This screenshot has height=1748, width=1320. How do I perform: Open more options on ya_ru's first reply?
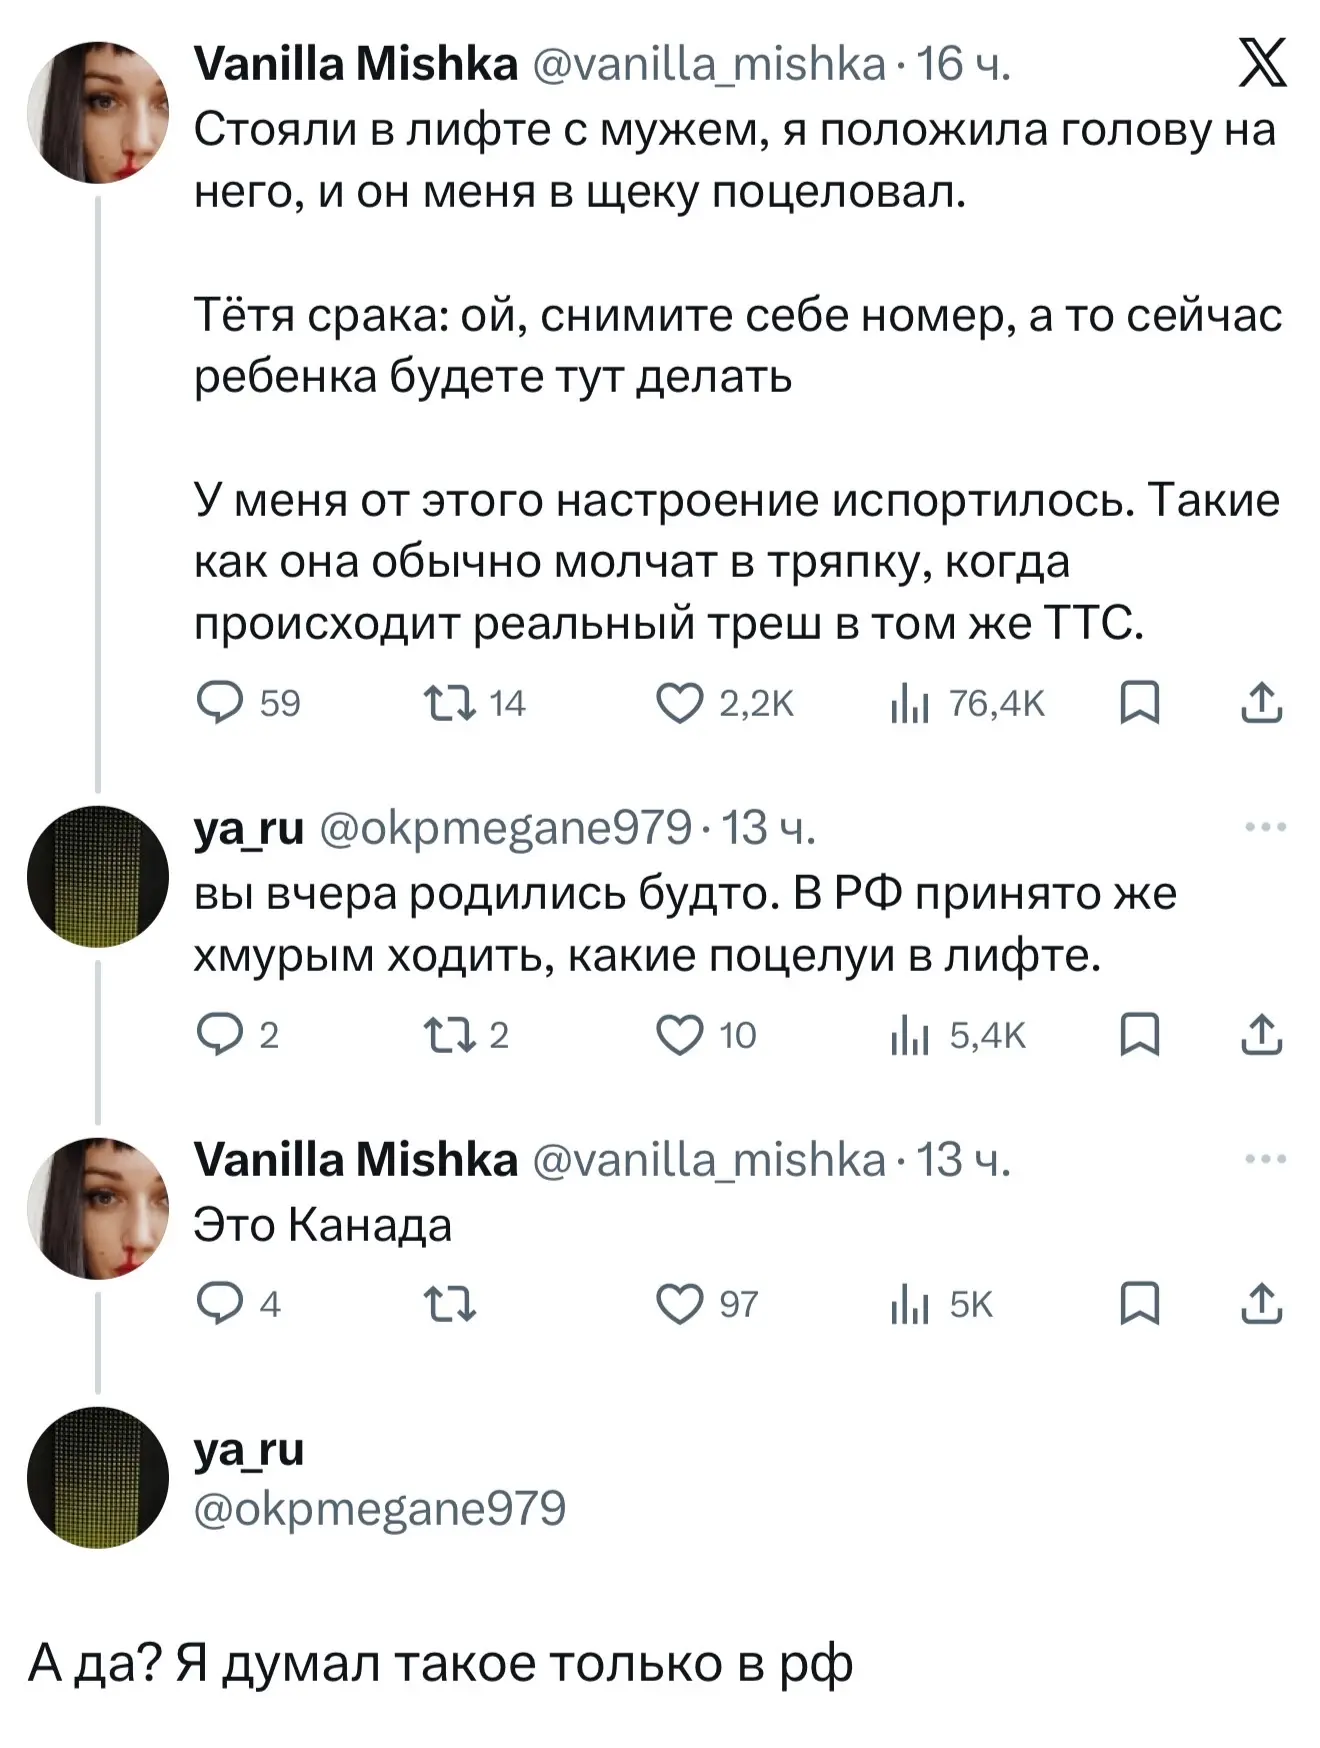1265,828
